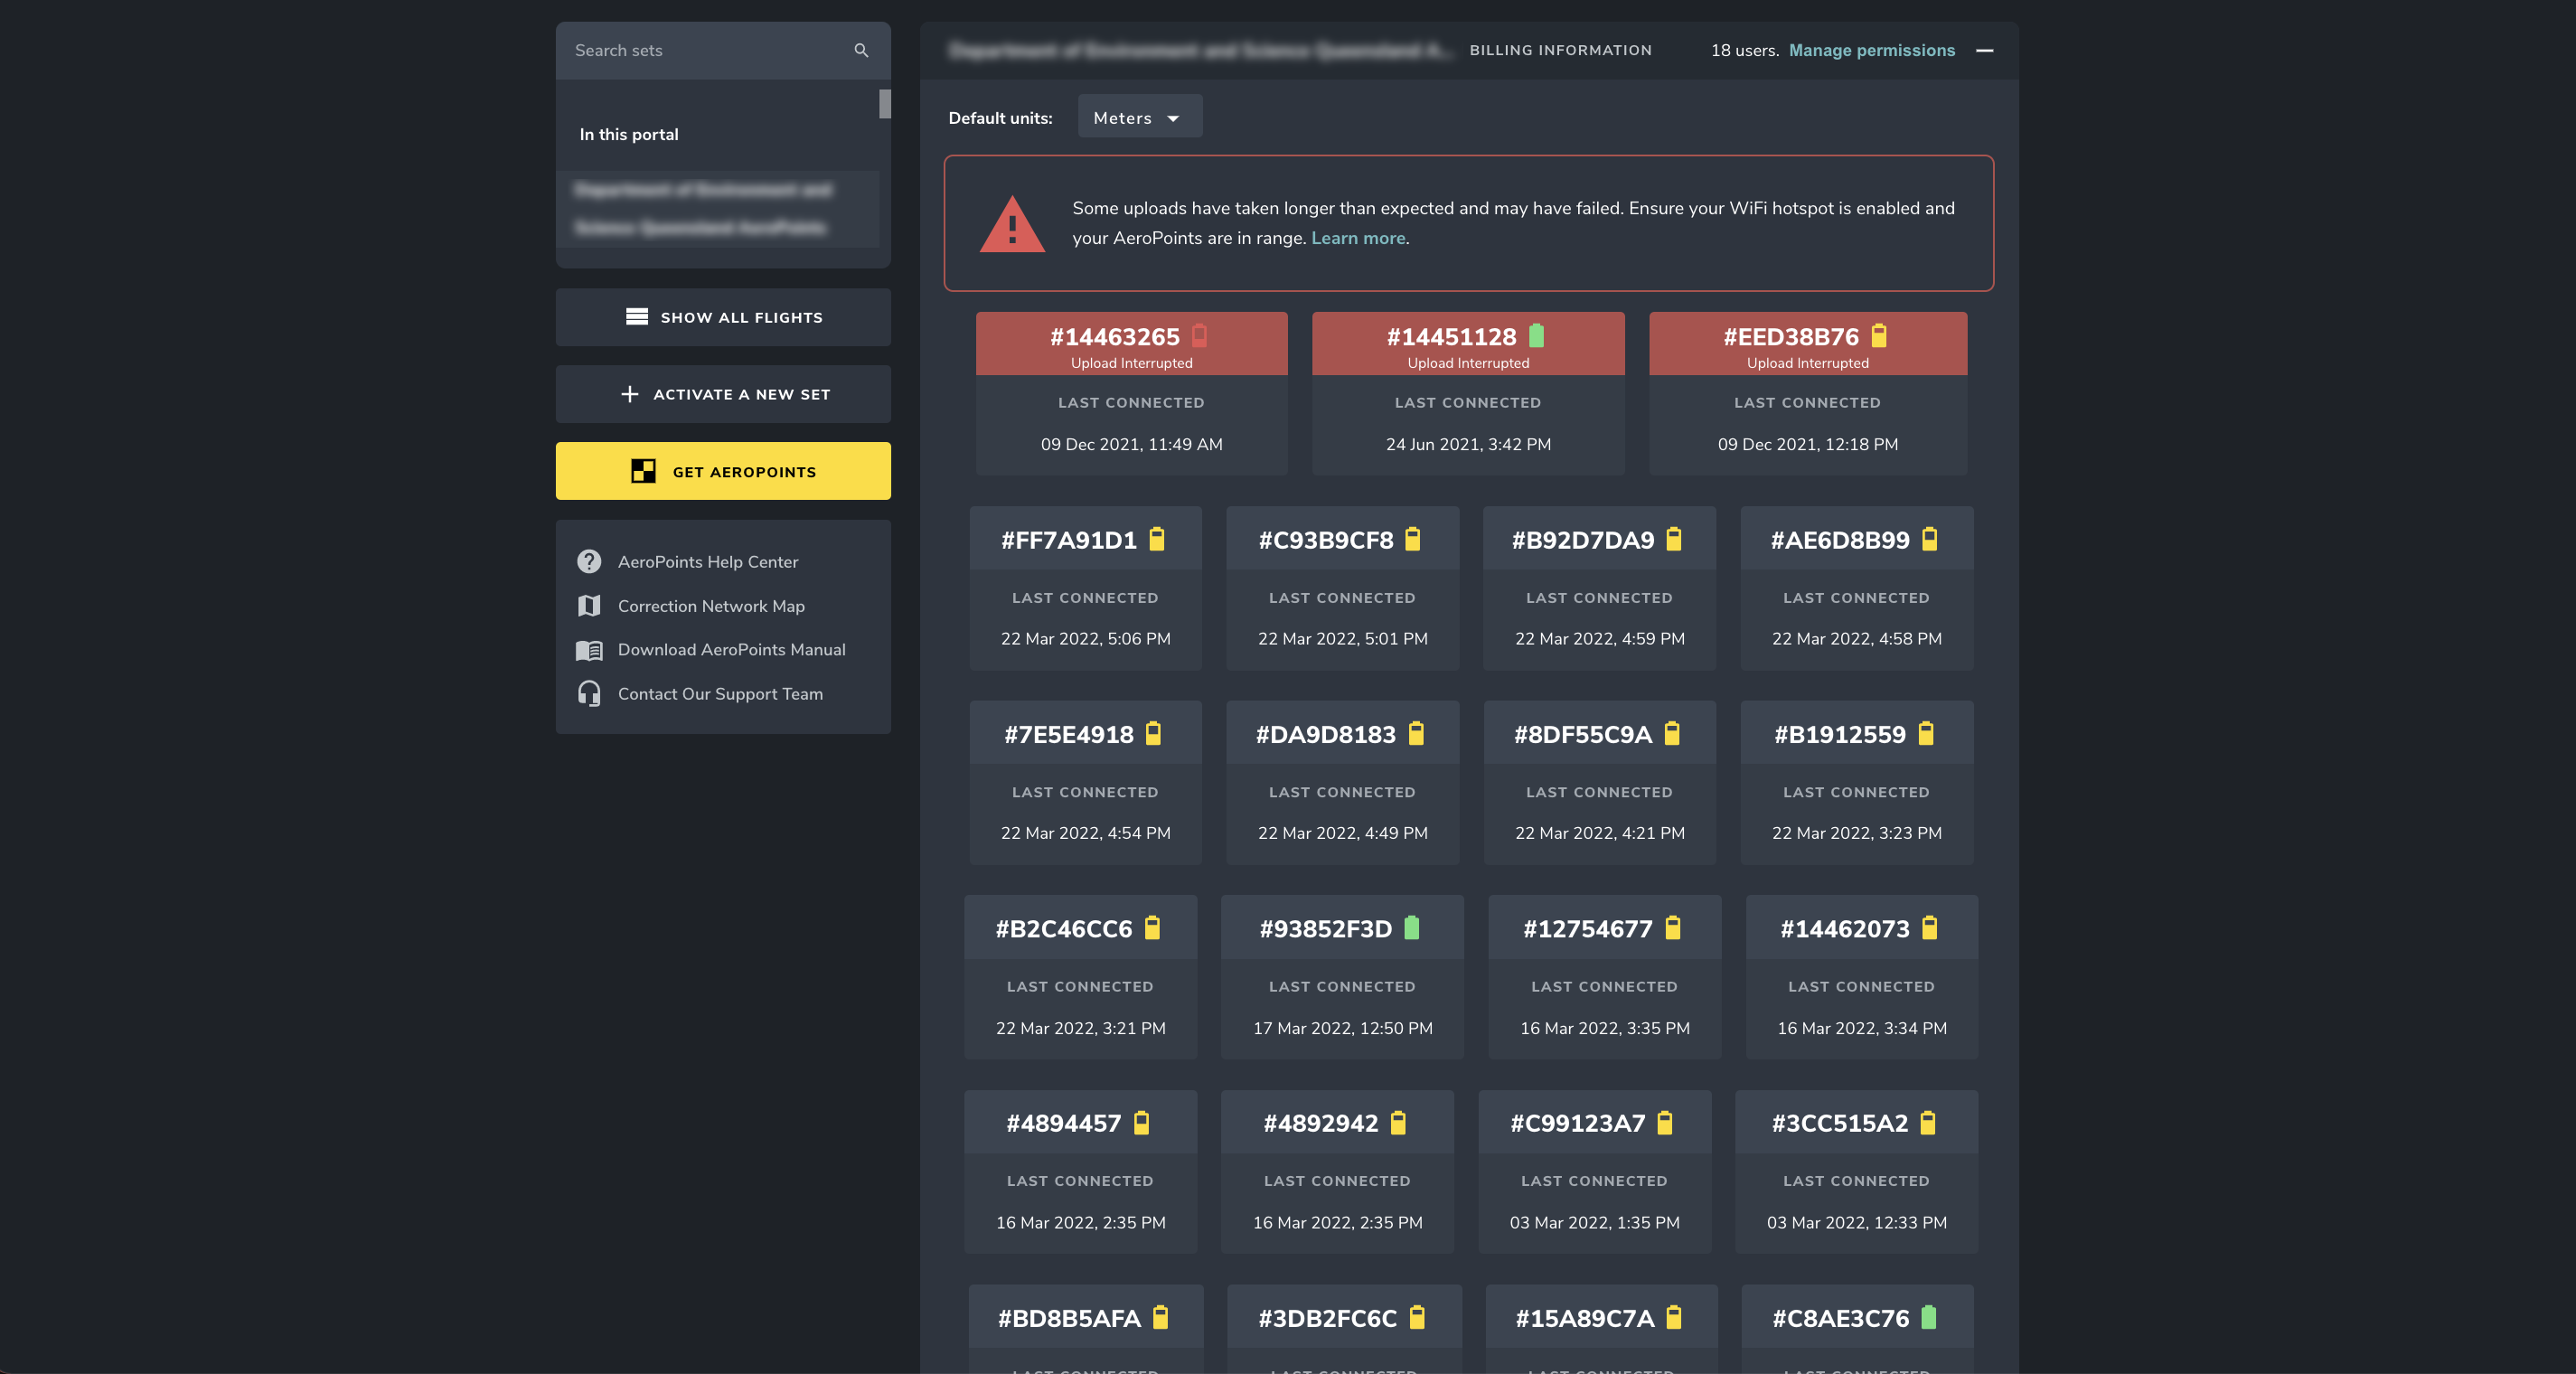The image size is (2576, 1374).
Task: Open AeroPoint set #BD8B5AFA
Action: tap(1086, 1329)
